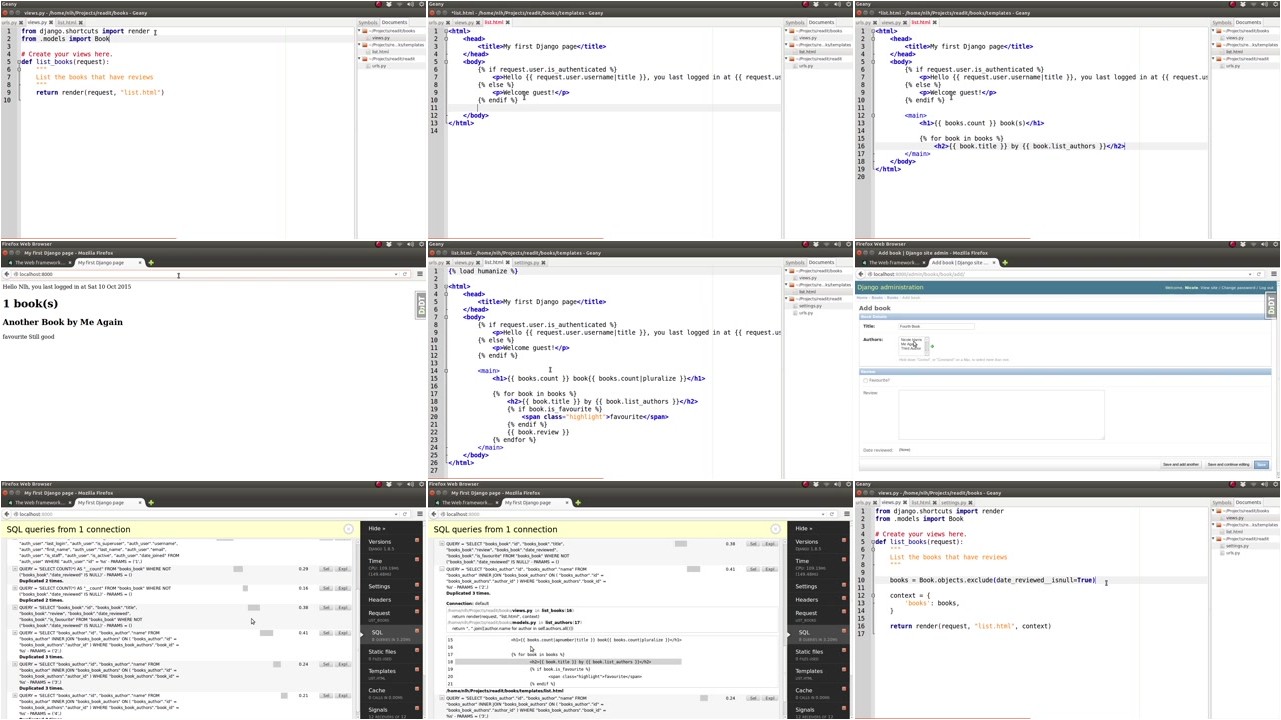Expand the SQL query row timed 0.21
The width and height of the screenshot is (1281, 720).
tap(15, 695)
